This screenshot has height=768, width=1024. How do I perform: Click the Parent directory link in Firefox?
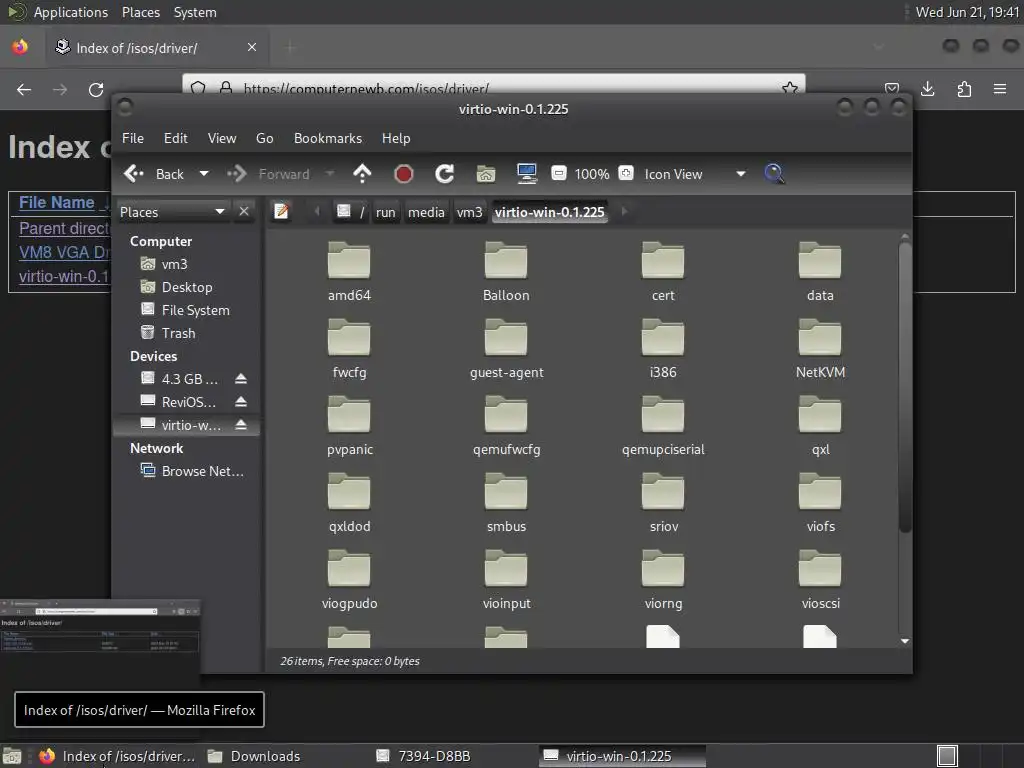[x=64, y=229]
